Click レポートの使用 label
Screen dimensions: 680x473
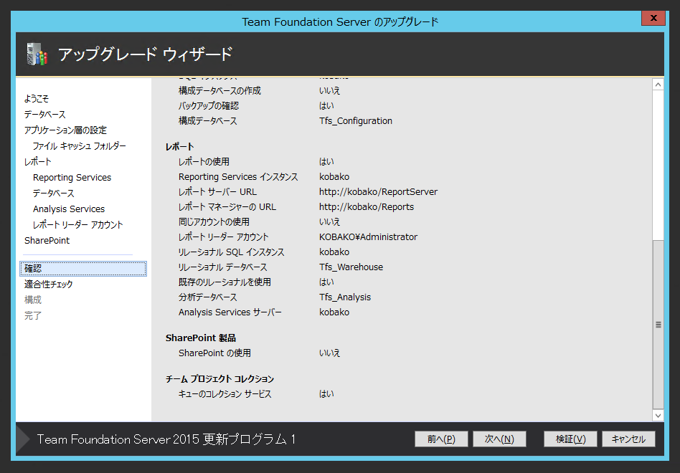pos(204,162)
